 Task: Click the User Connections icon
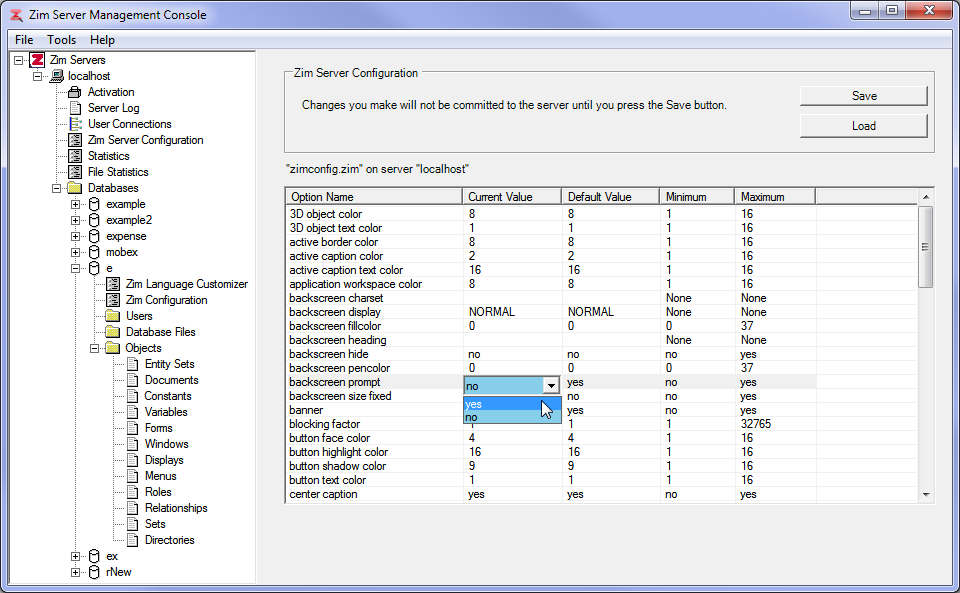(75, 124)
